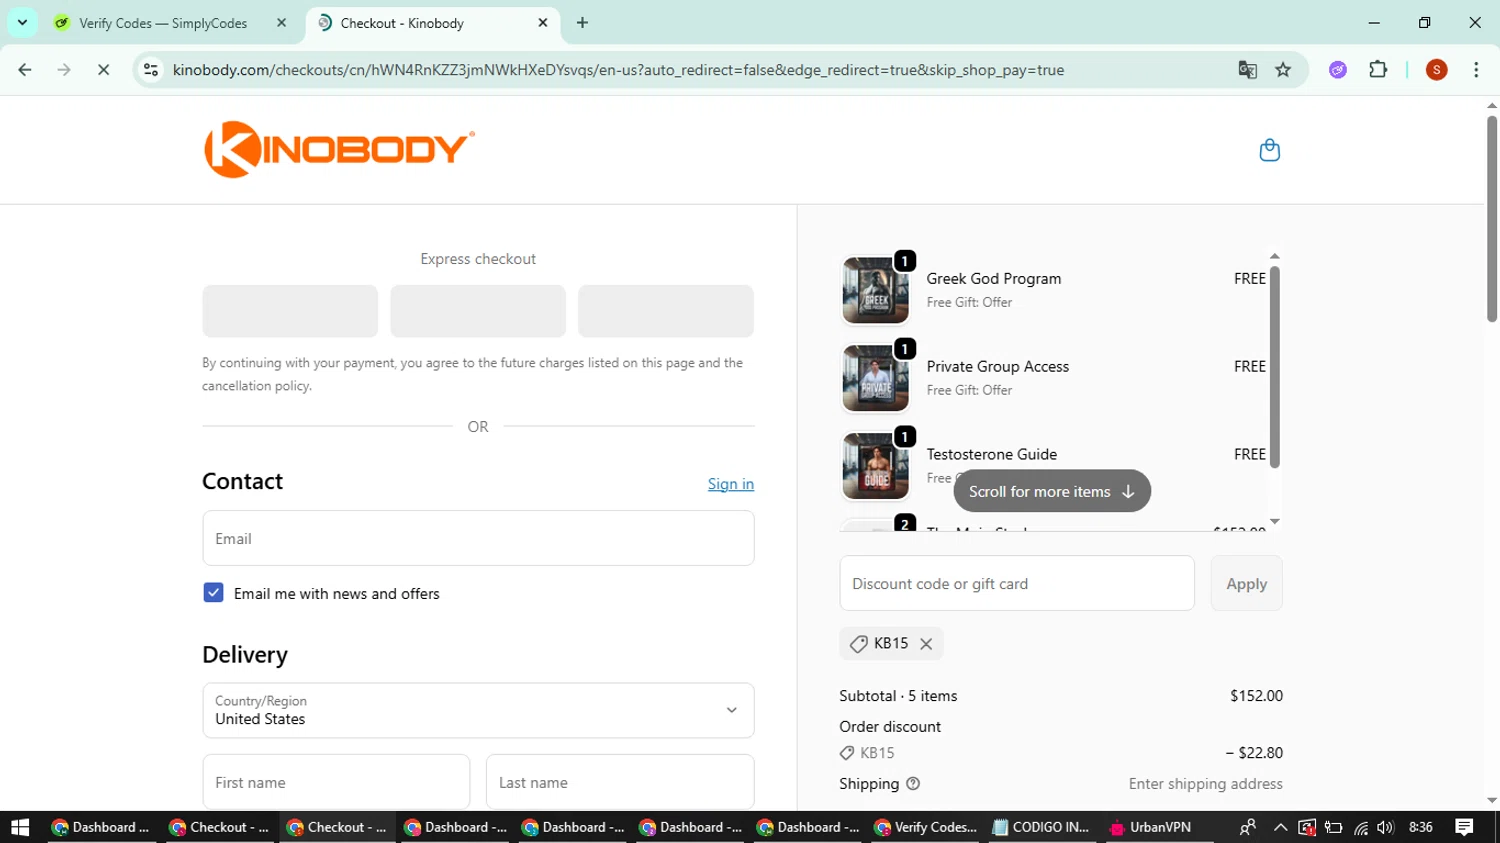Click the Enter shipping address text
1500x843 pixels.
[x=1205, y=784]
